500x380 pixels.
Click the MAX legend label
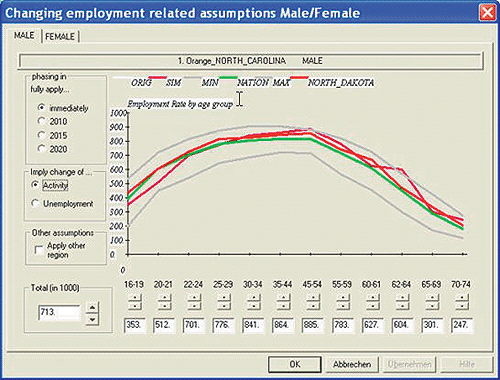281,83
